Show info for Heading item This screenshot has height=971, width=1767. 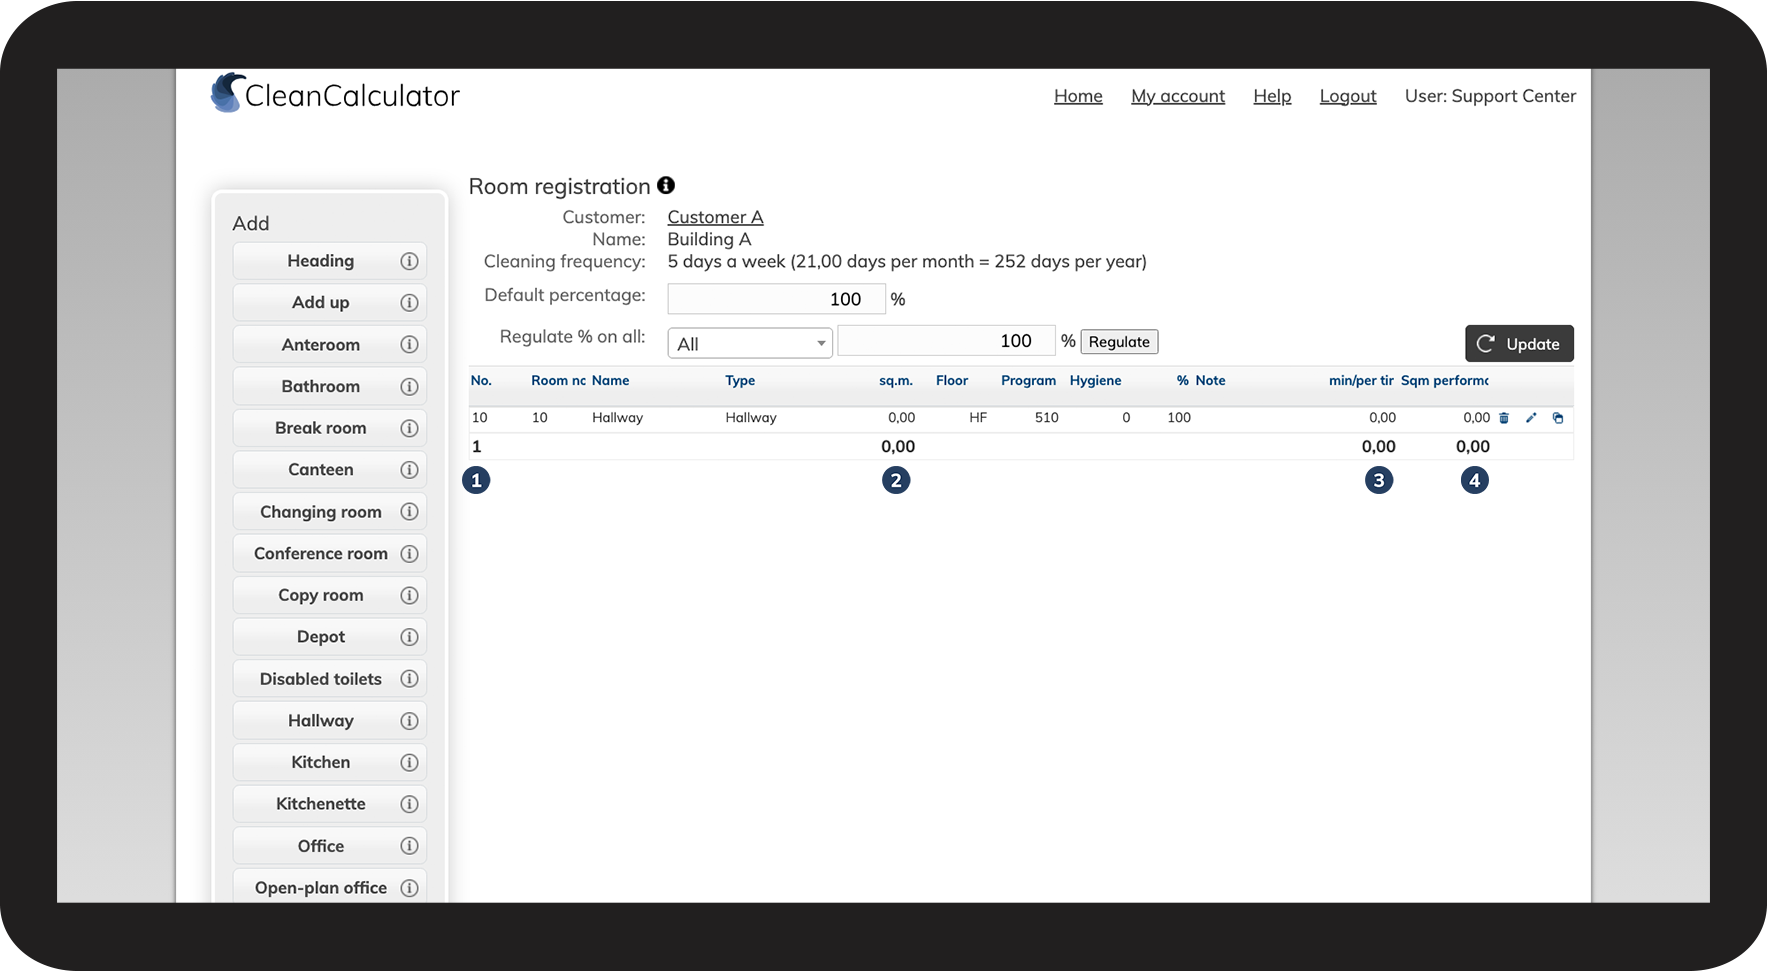[409, 261]
